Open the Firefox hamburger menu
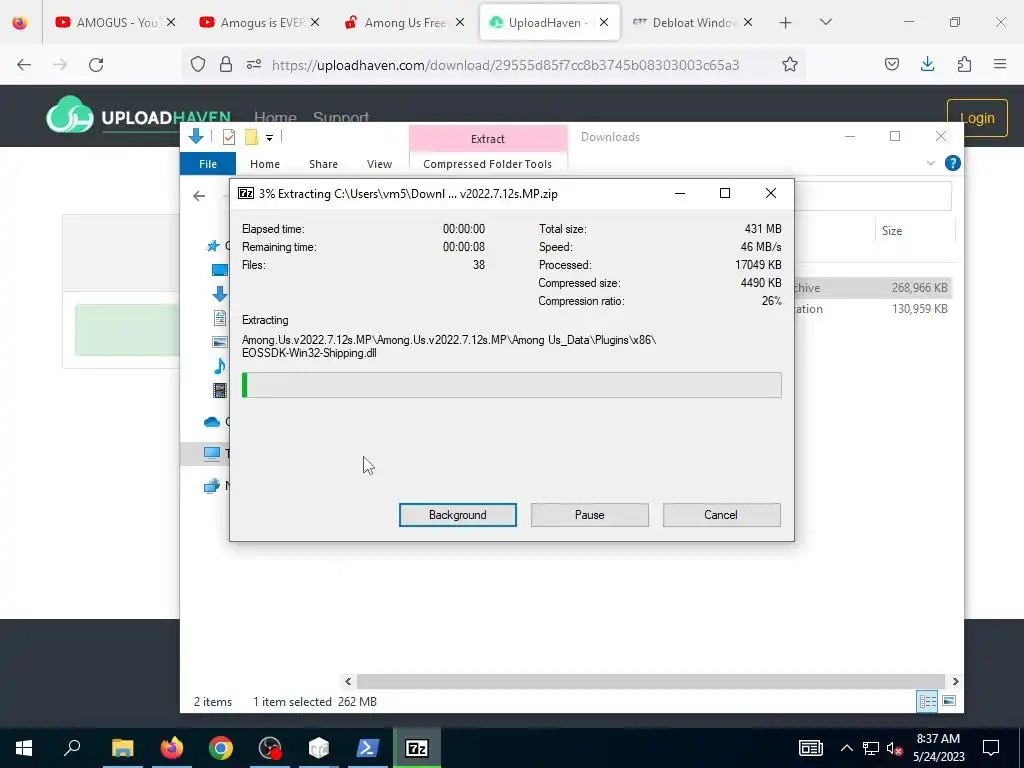1024x768 pixels. coord(1000,64)
